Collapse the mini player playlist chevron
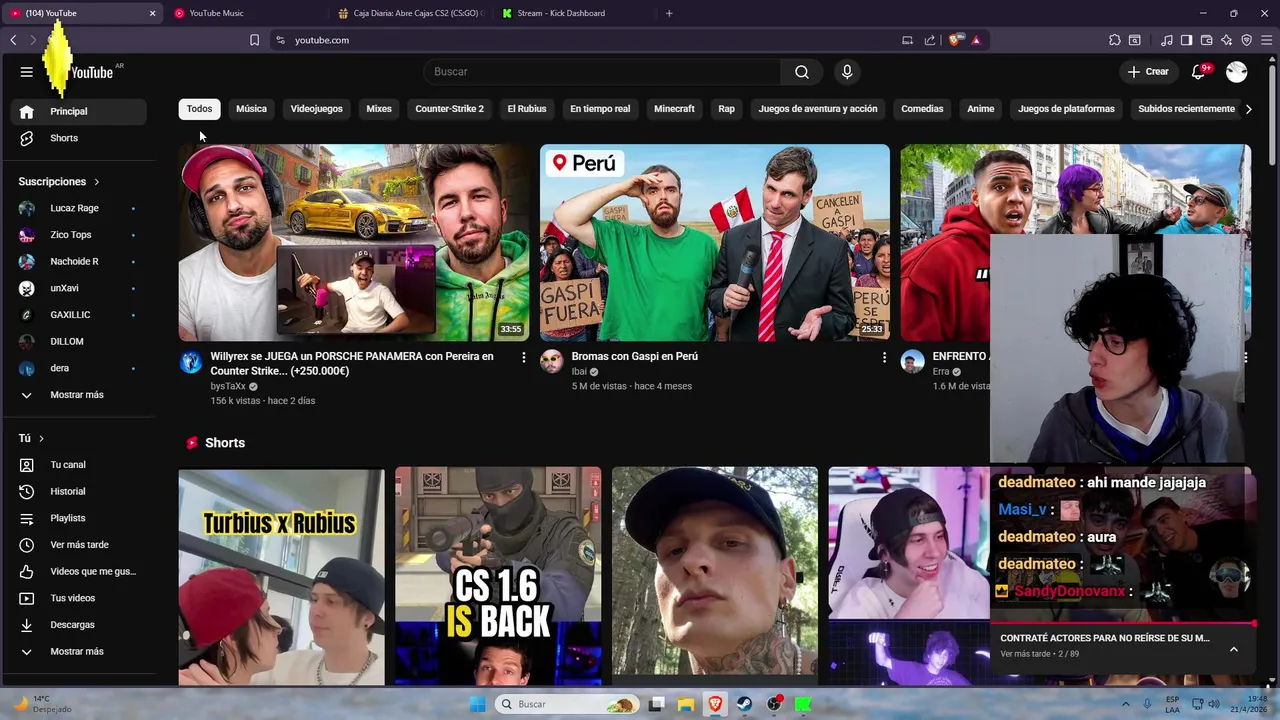This screenshot has width=1280, height=720. tap(1233, 649)
